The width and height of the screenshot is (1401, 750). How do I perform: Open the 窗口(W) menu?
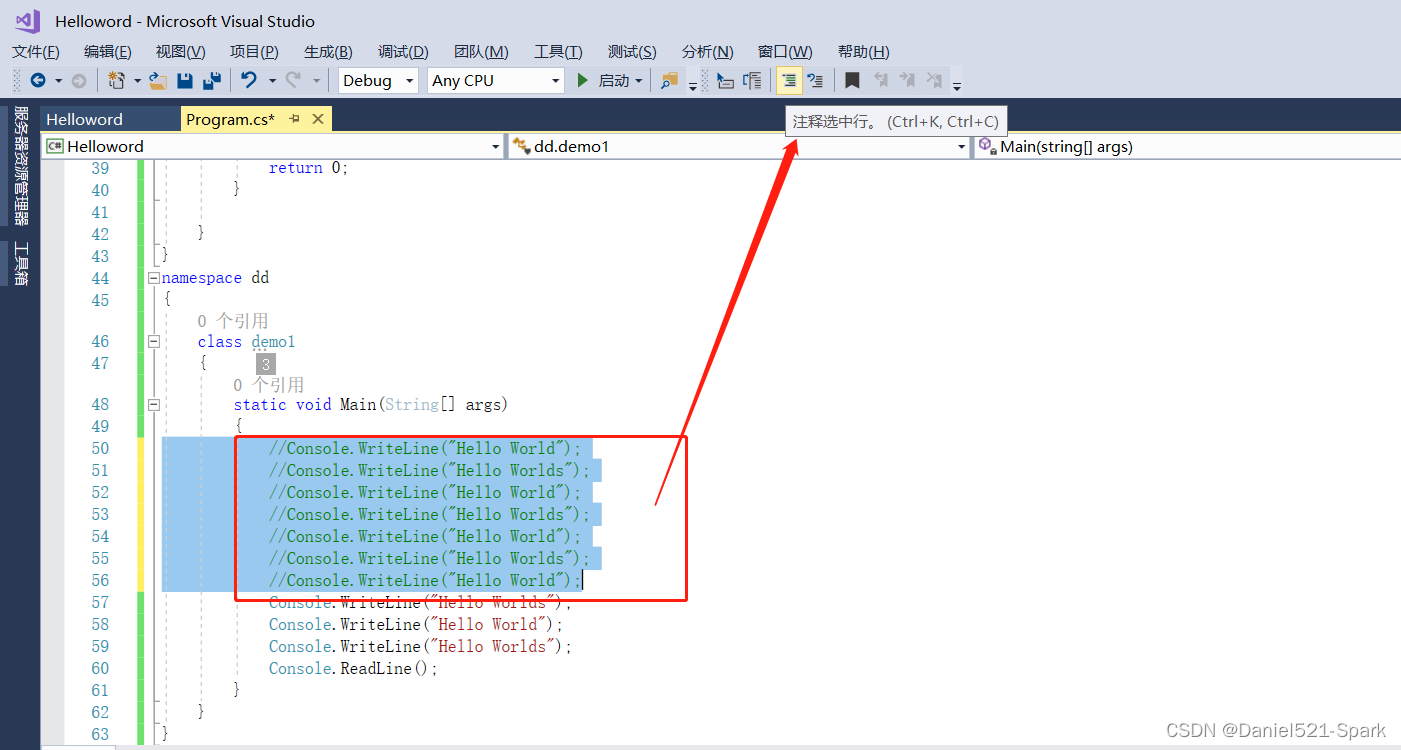tap(785, 52)
